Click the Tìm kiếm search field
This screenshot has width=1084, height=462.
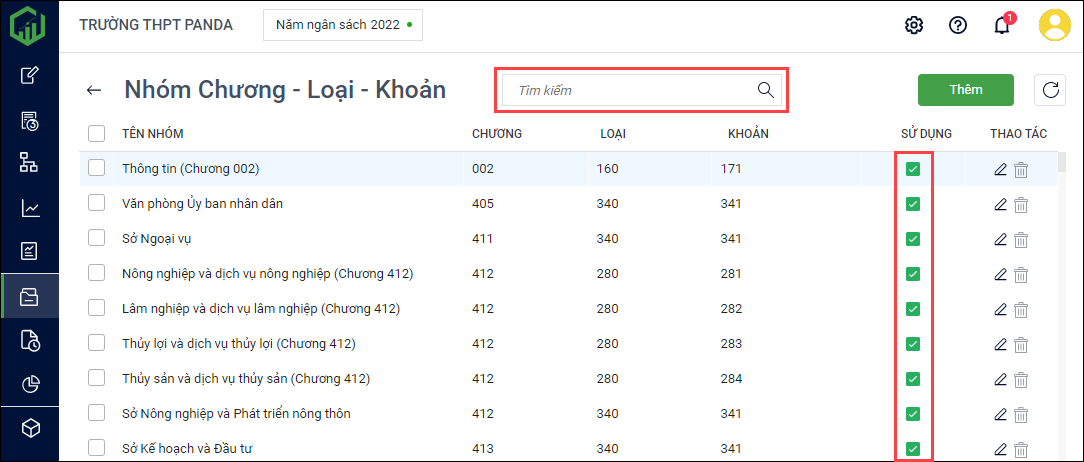tap(630, 90)
